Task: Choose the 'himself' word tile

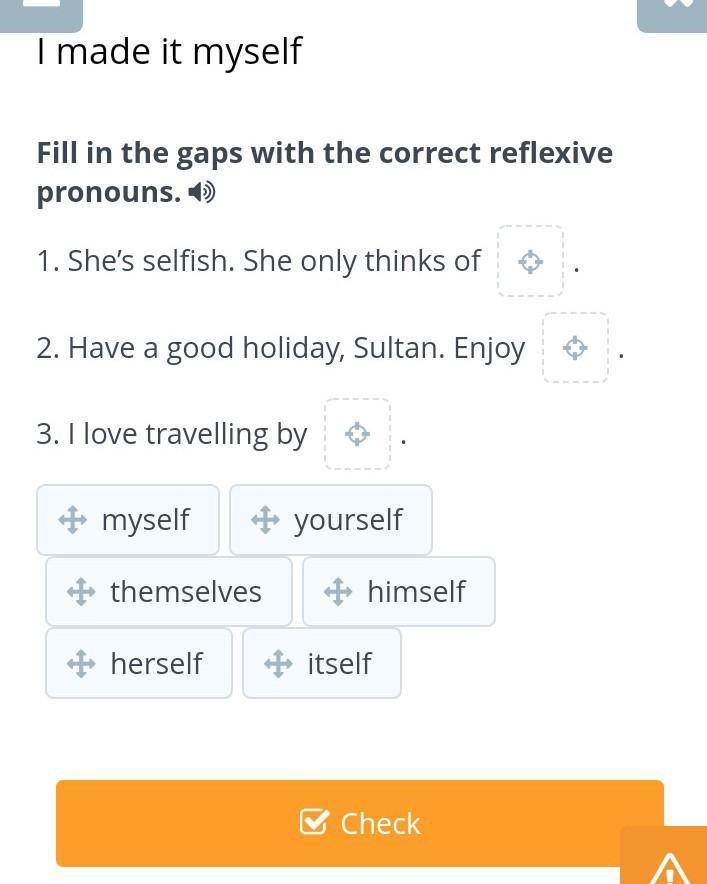Action: [x=399, y=592]
